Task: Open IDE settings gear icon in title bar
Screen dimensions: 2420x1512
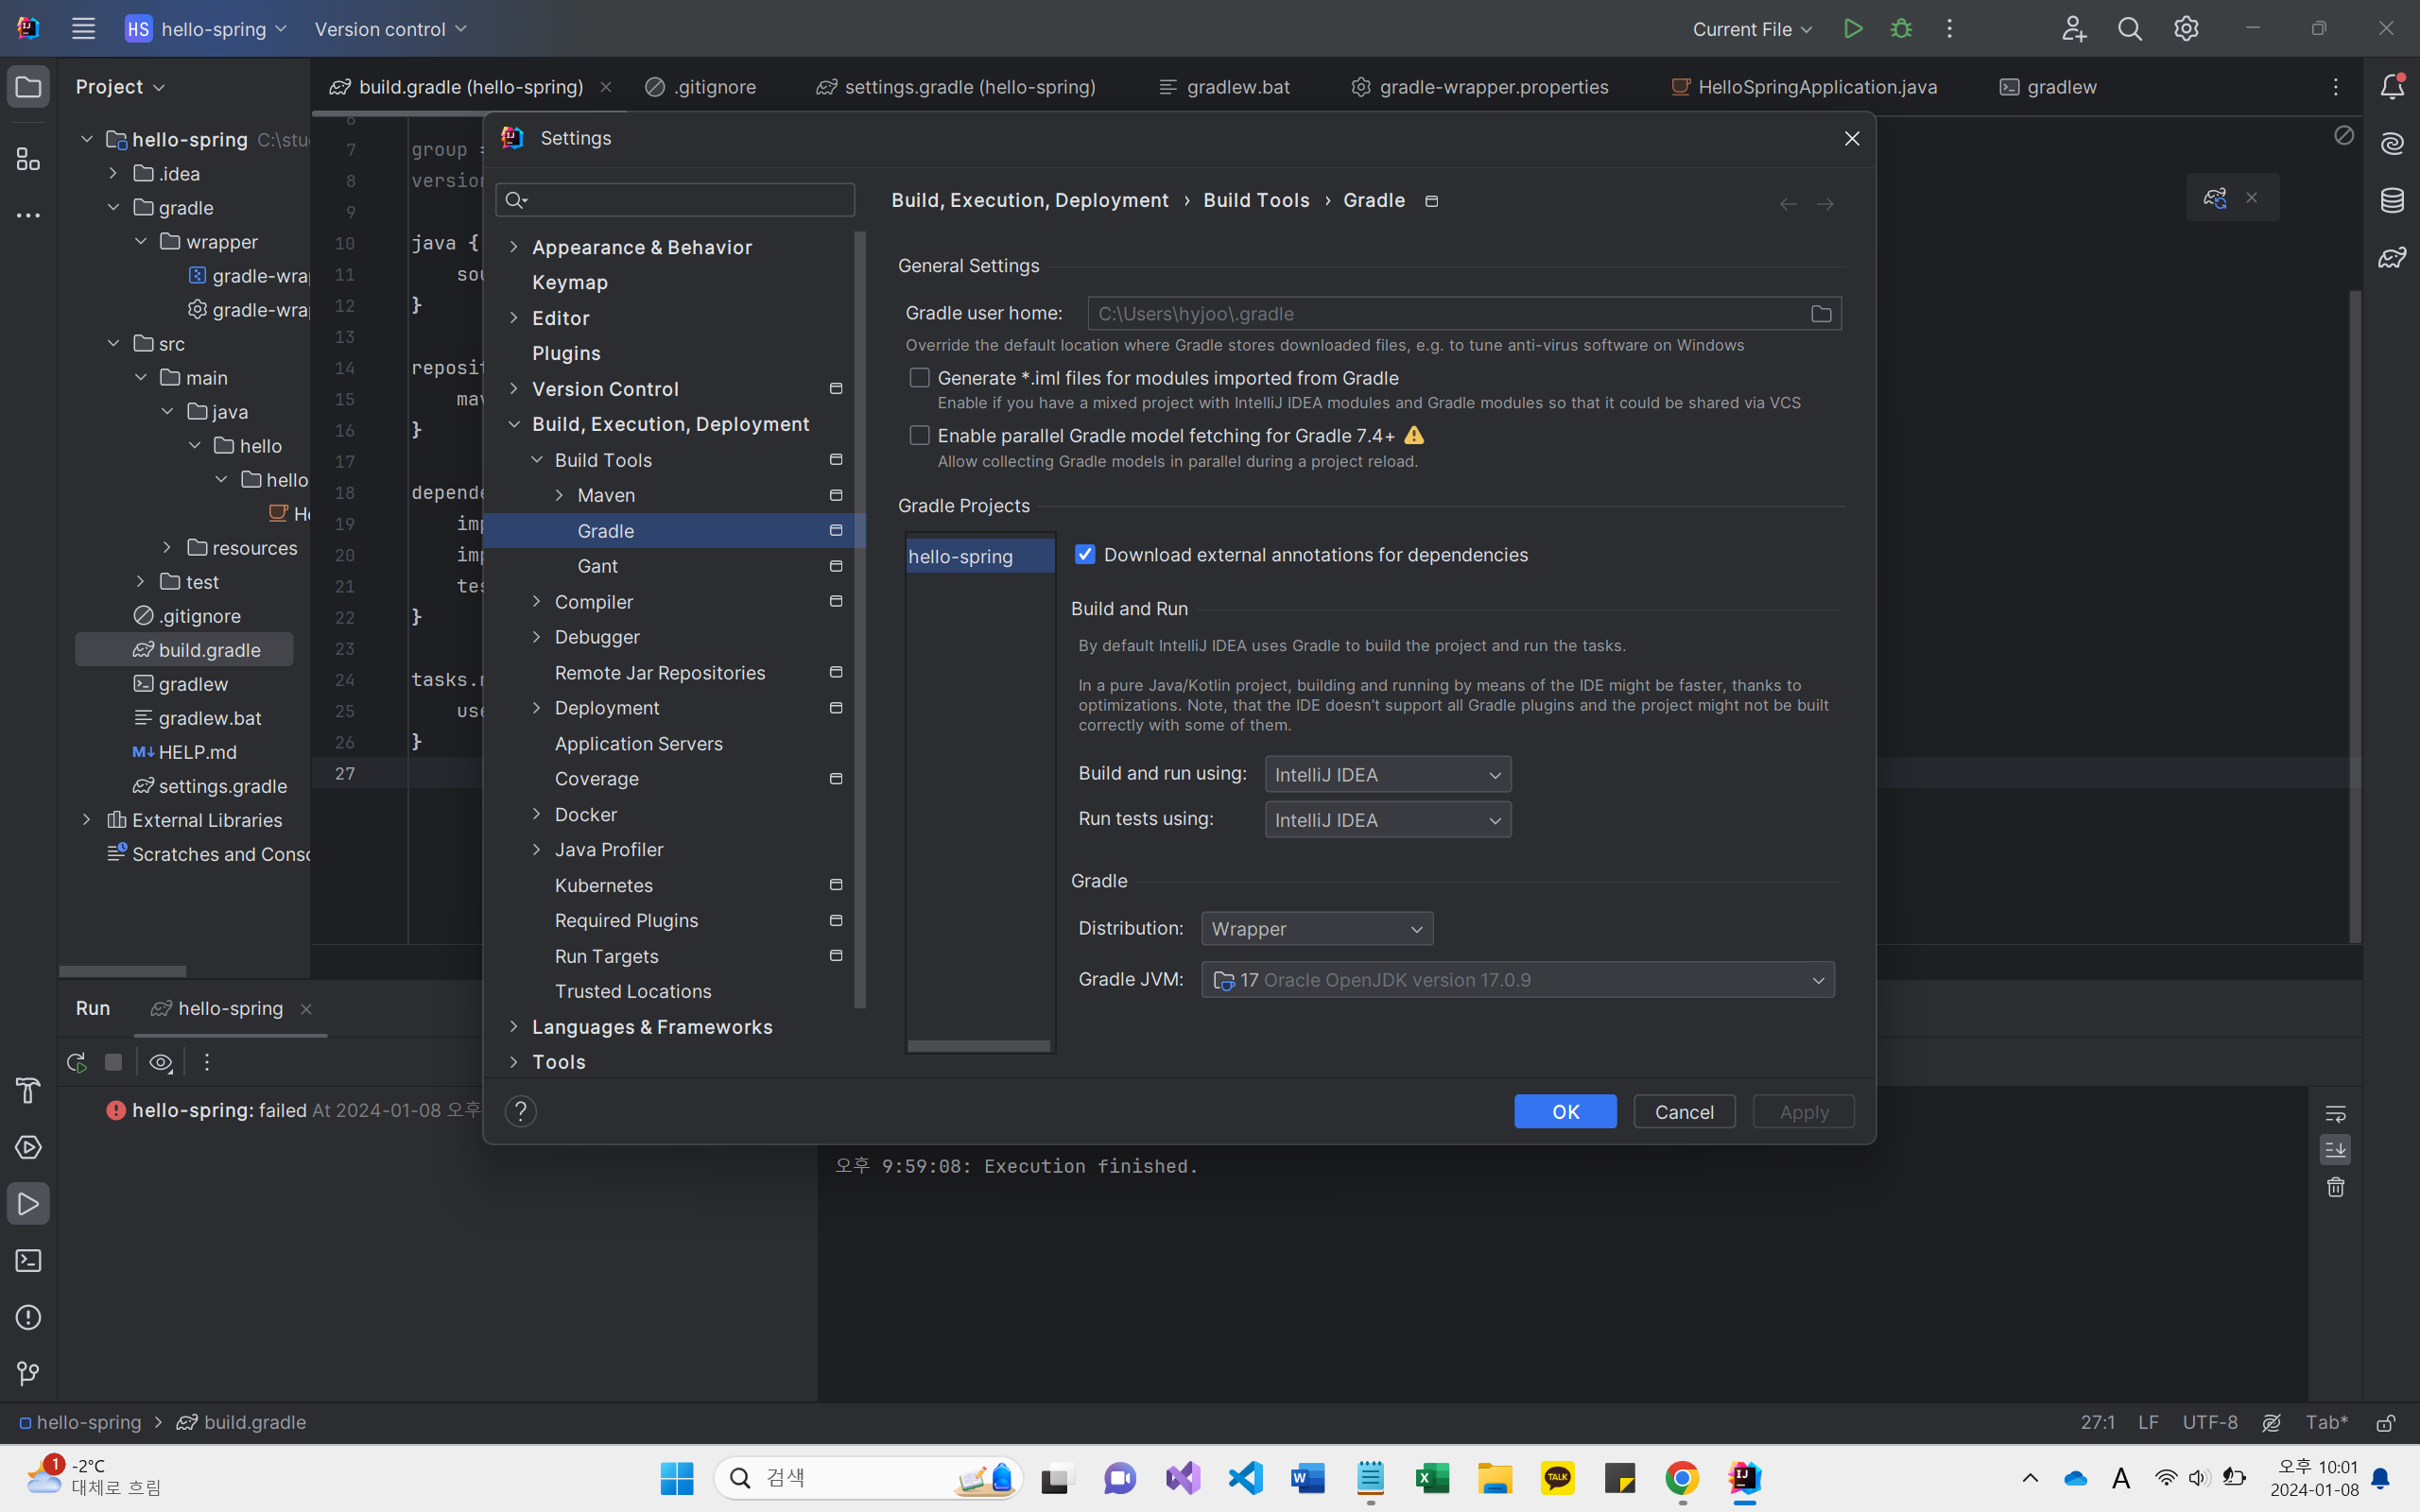Action: point(2186,29)
